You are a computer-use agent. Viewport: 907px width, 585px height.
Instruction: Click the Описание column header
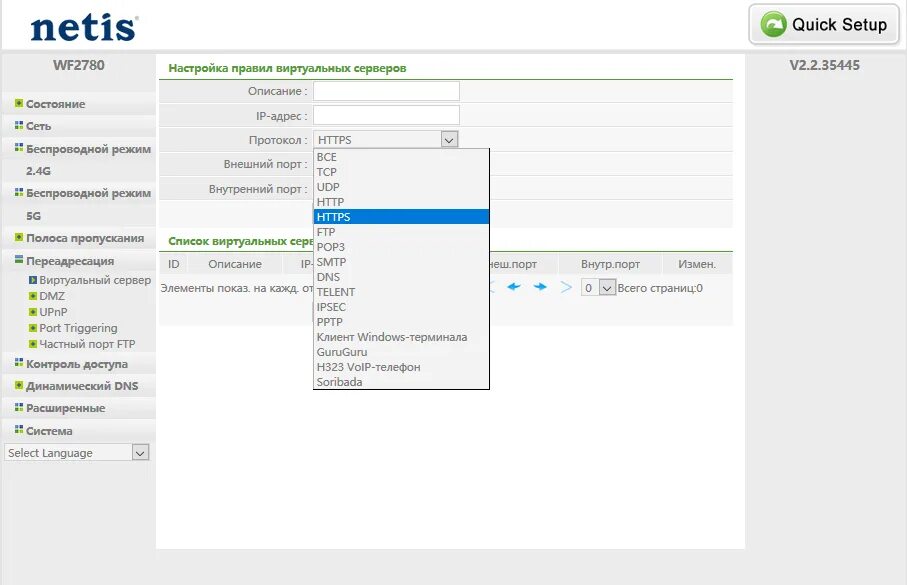pos(235,264)
